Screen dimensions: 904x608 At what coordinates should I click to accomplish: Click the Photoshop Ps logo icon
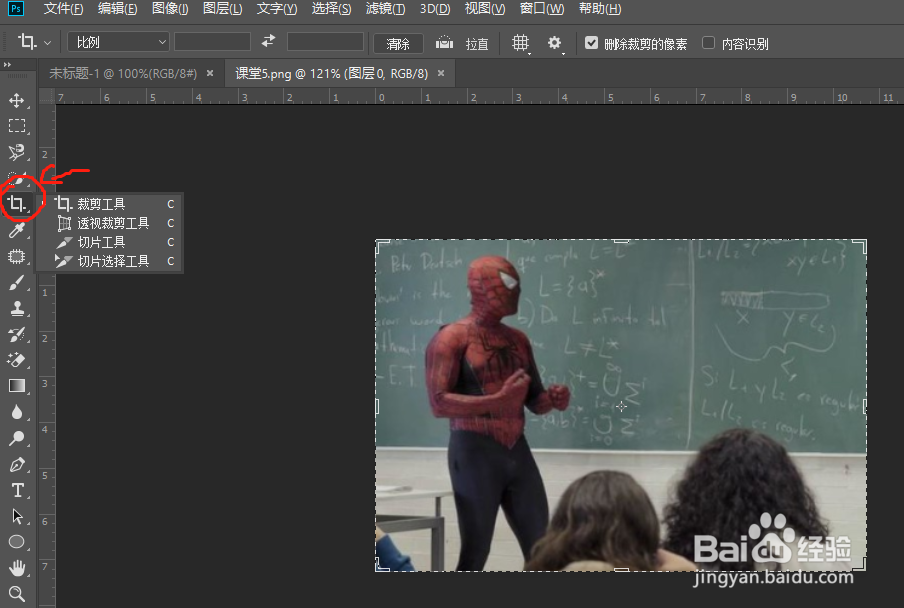pos(16,9)
